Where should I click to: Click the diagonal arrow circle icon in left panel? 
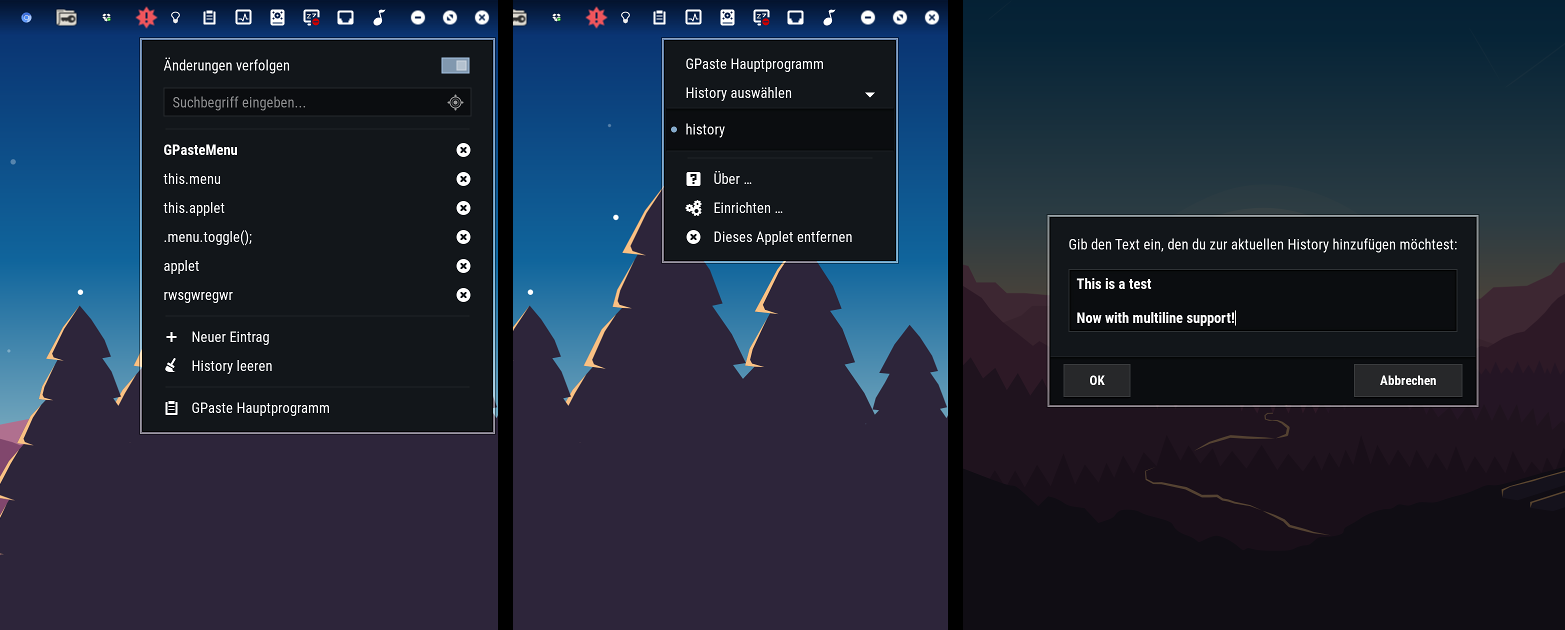(450, 17)
